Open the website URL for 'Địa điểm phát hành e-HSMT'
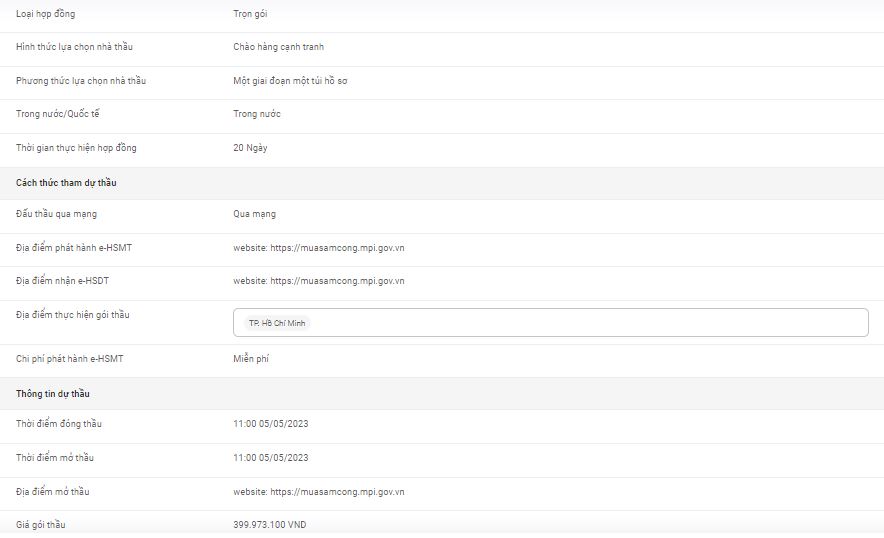The width and height of the screenshot is (884, 538). pyautogui.click(x=337, y=248)
